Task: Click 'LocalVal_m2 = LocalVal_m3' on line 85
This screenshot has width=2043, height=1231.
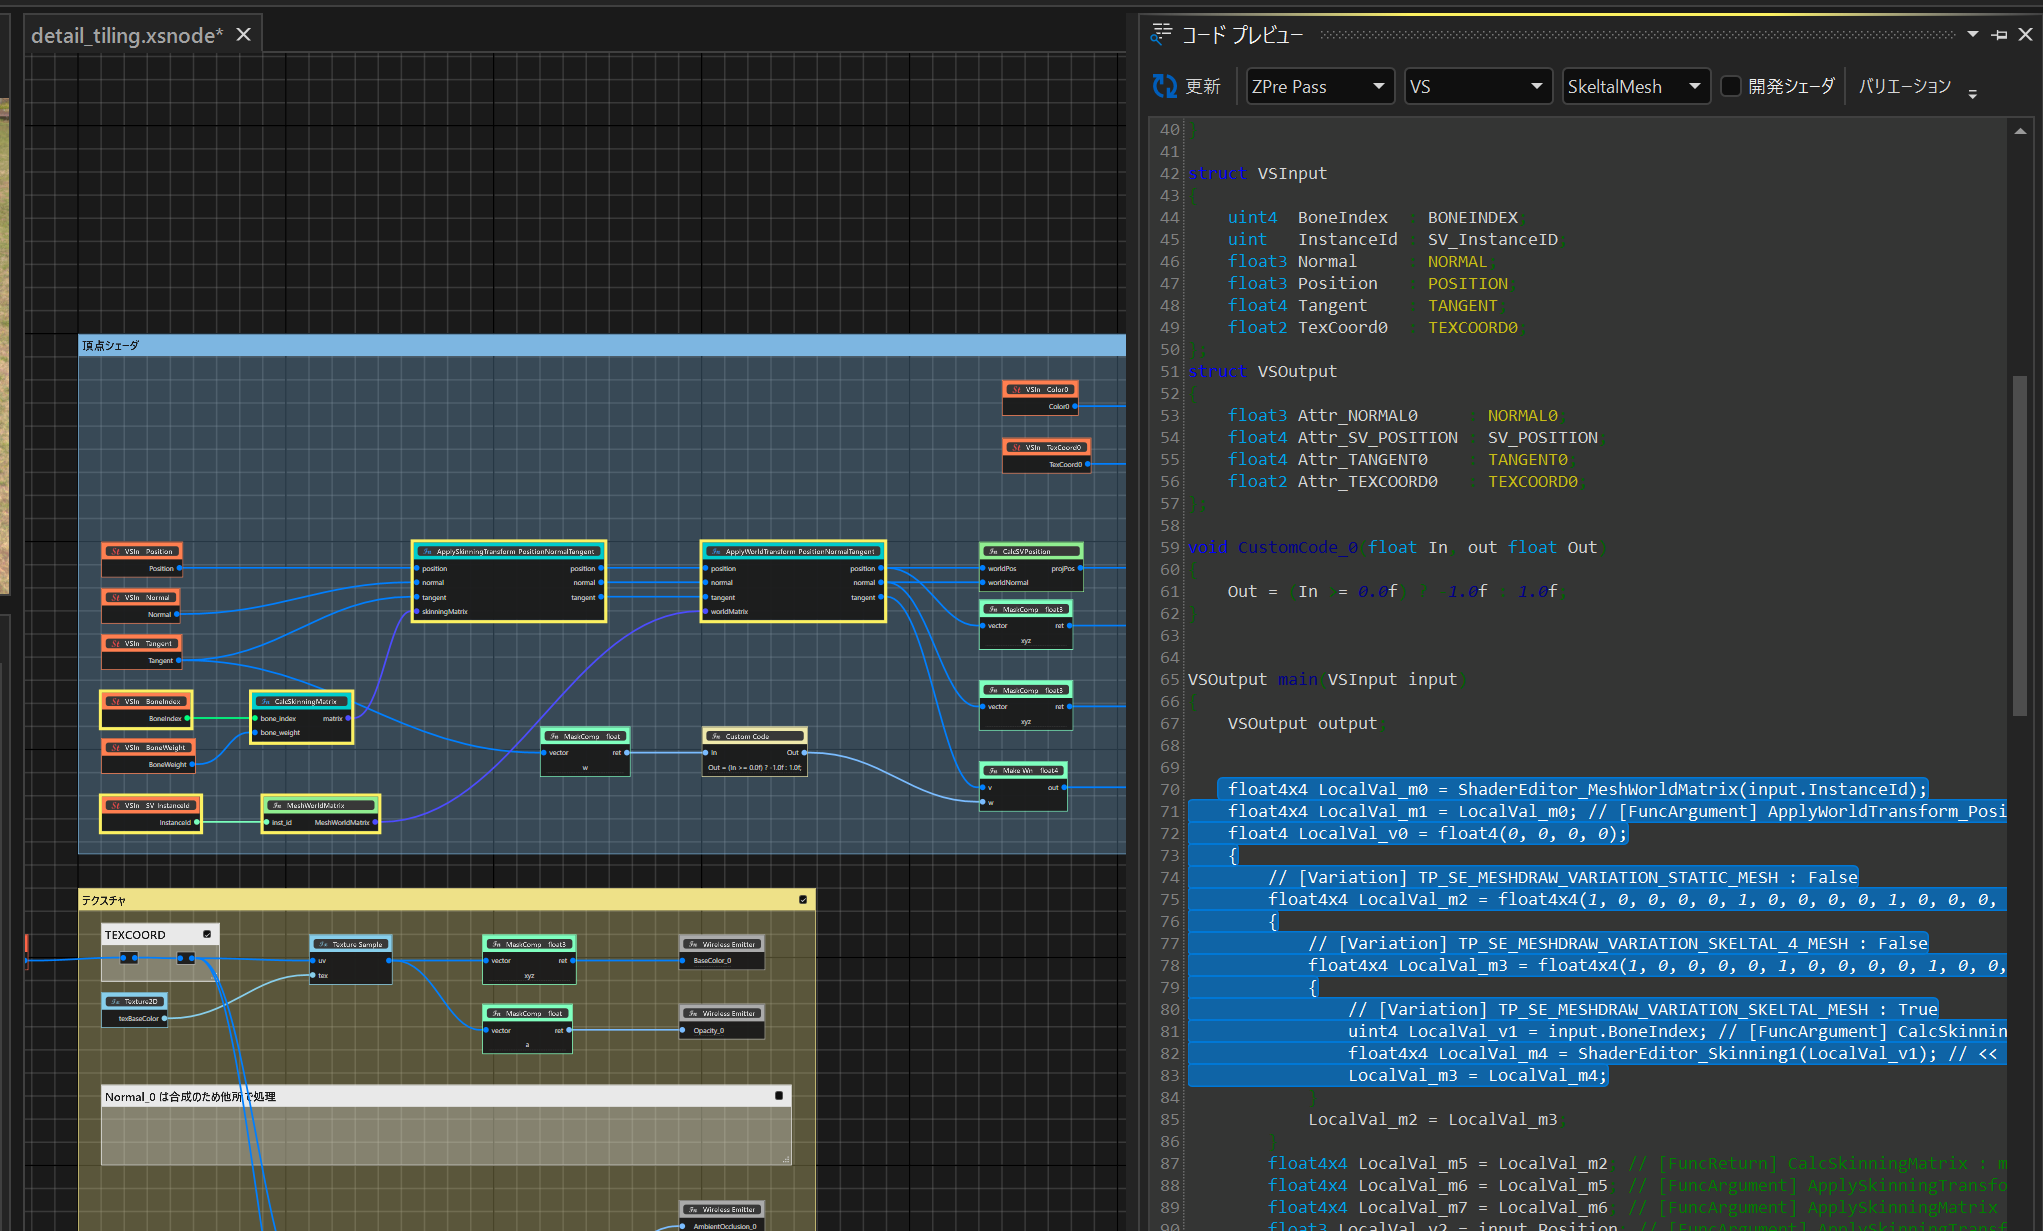Action: coord(1433,1119)
